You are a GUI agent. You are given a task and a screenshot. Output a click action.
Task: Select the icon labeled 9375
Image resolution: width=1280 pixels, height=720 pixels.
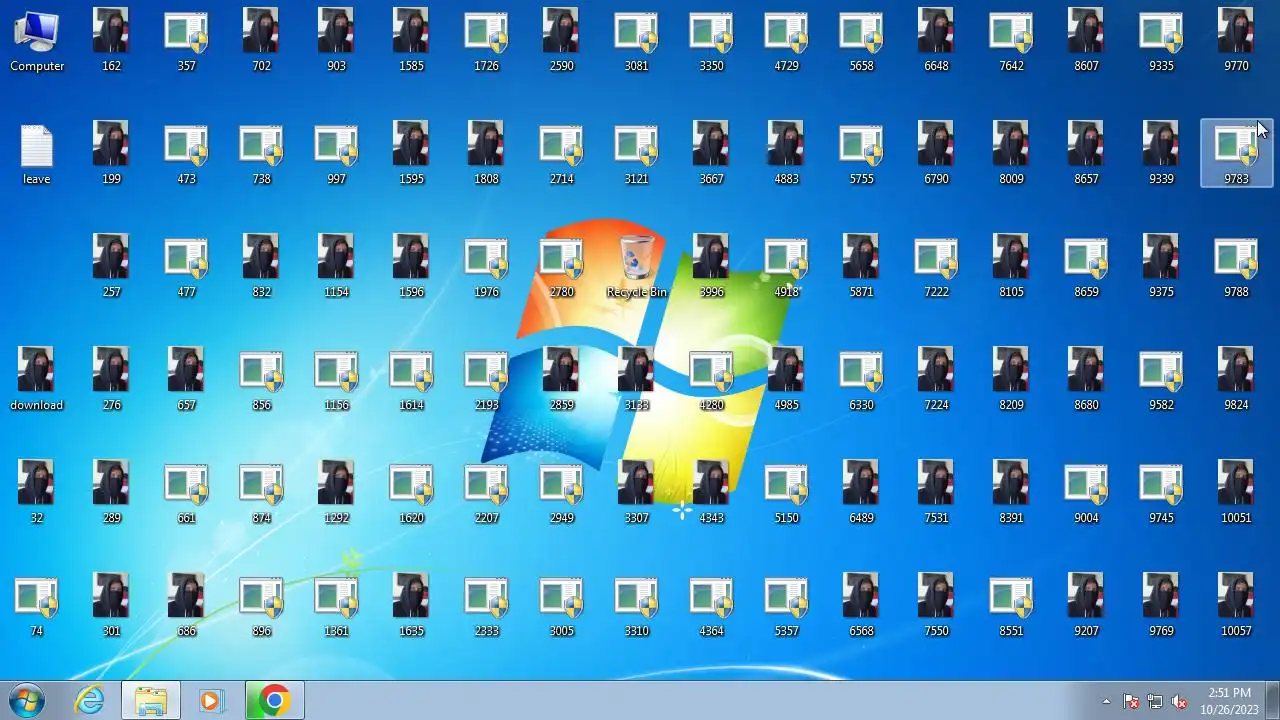(1161, 267)
